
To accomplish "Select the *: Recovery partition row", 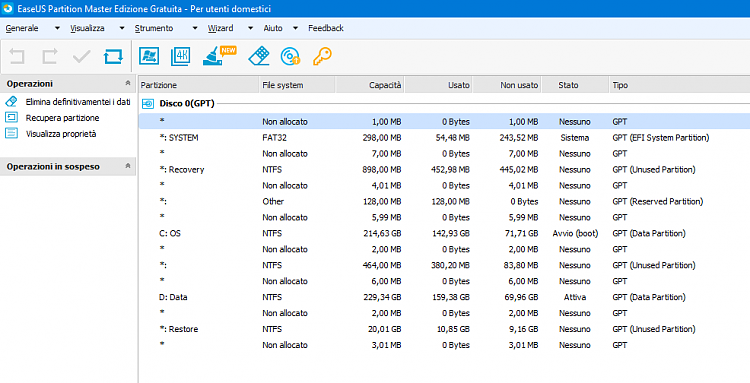I will click(x=444, y=170).
